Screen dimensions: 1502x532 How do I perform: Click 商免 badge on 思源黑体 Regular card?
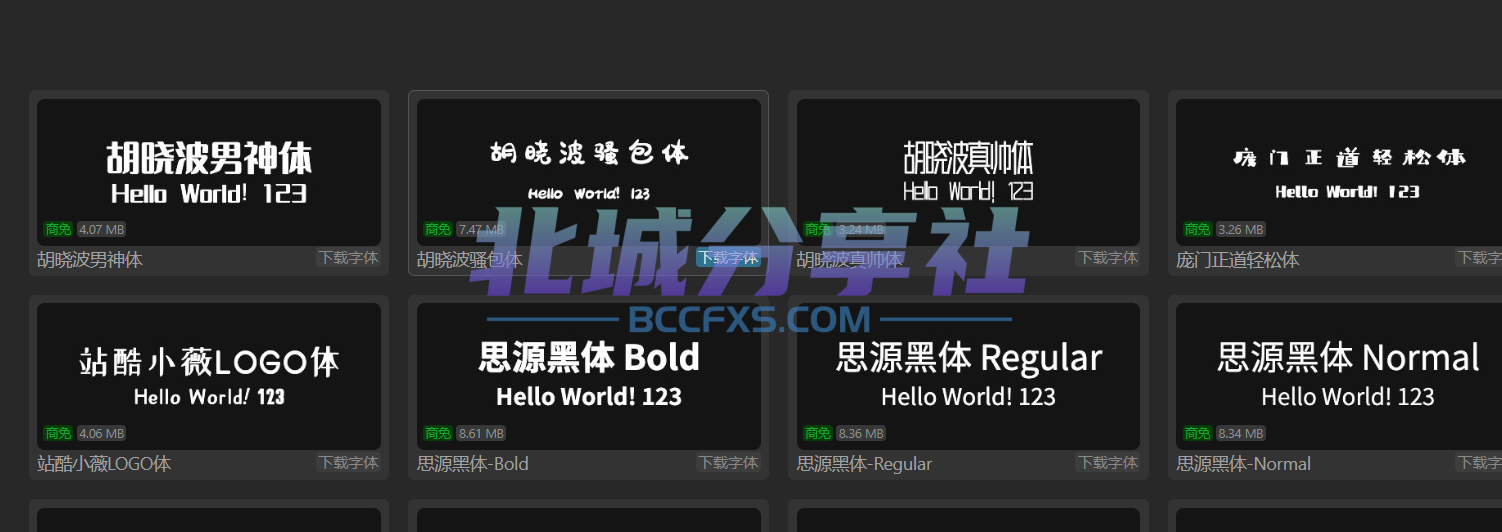818,434
